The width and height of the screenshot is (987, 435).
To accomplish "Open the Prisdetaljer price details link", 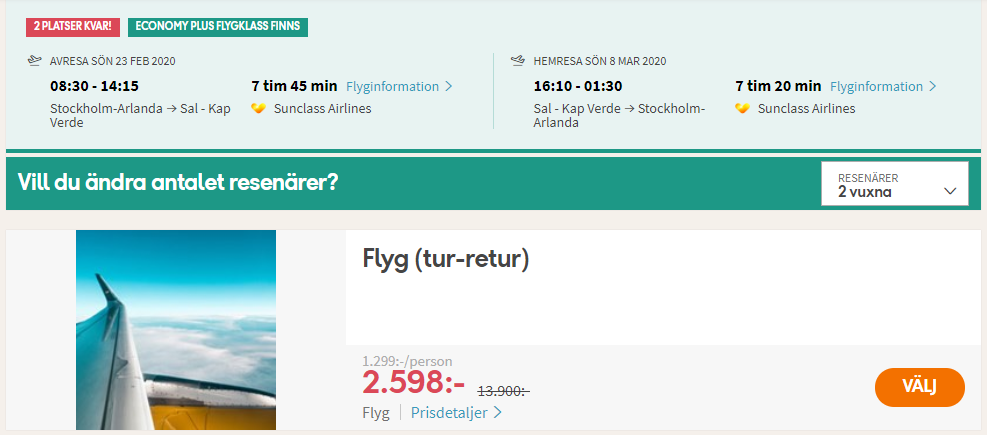I will tap(450, 413).
